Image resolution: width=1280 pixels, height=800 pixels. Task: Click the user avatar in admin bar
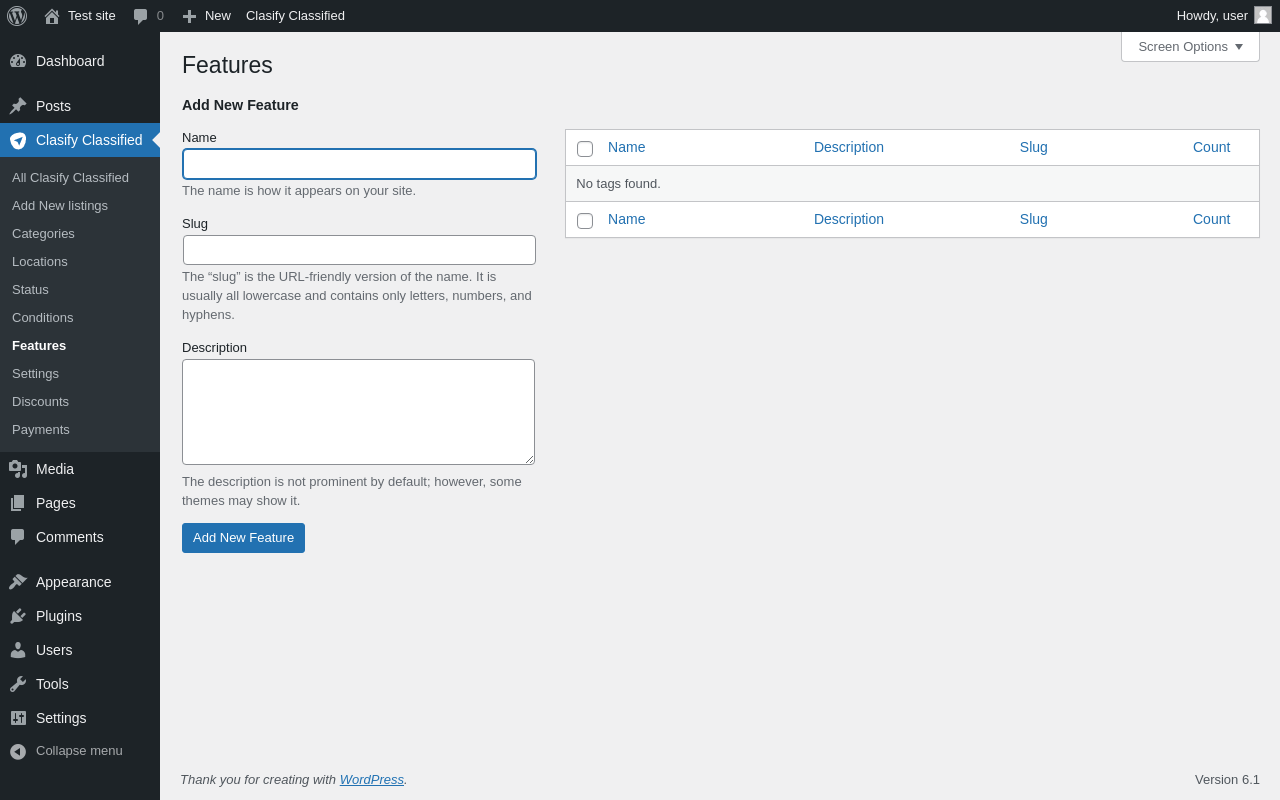(x=1263, y=15)
